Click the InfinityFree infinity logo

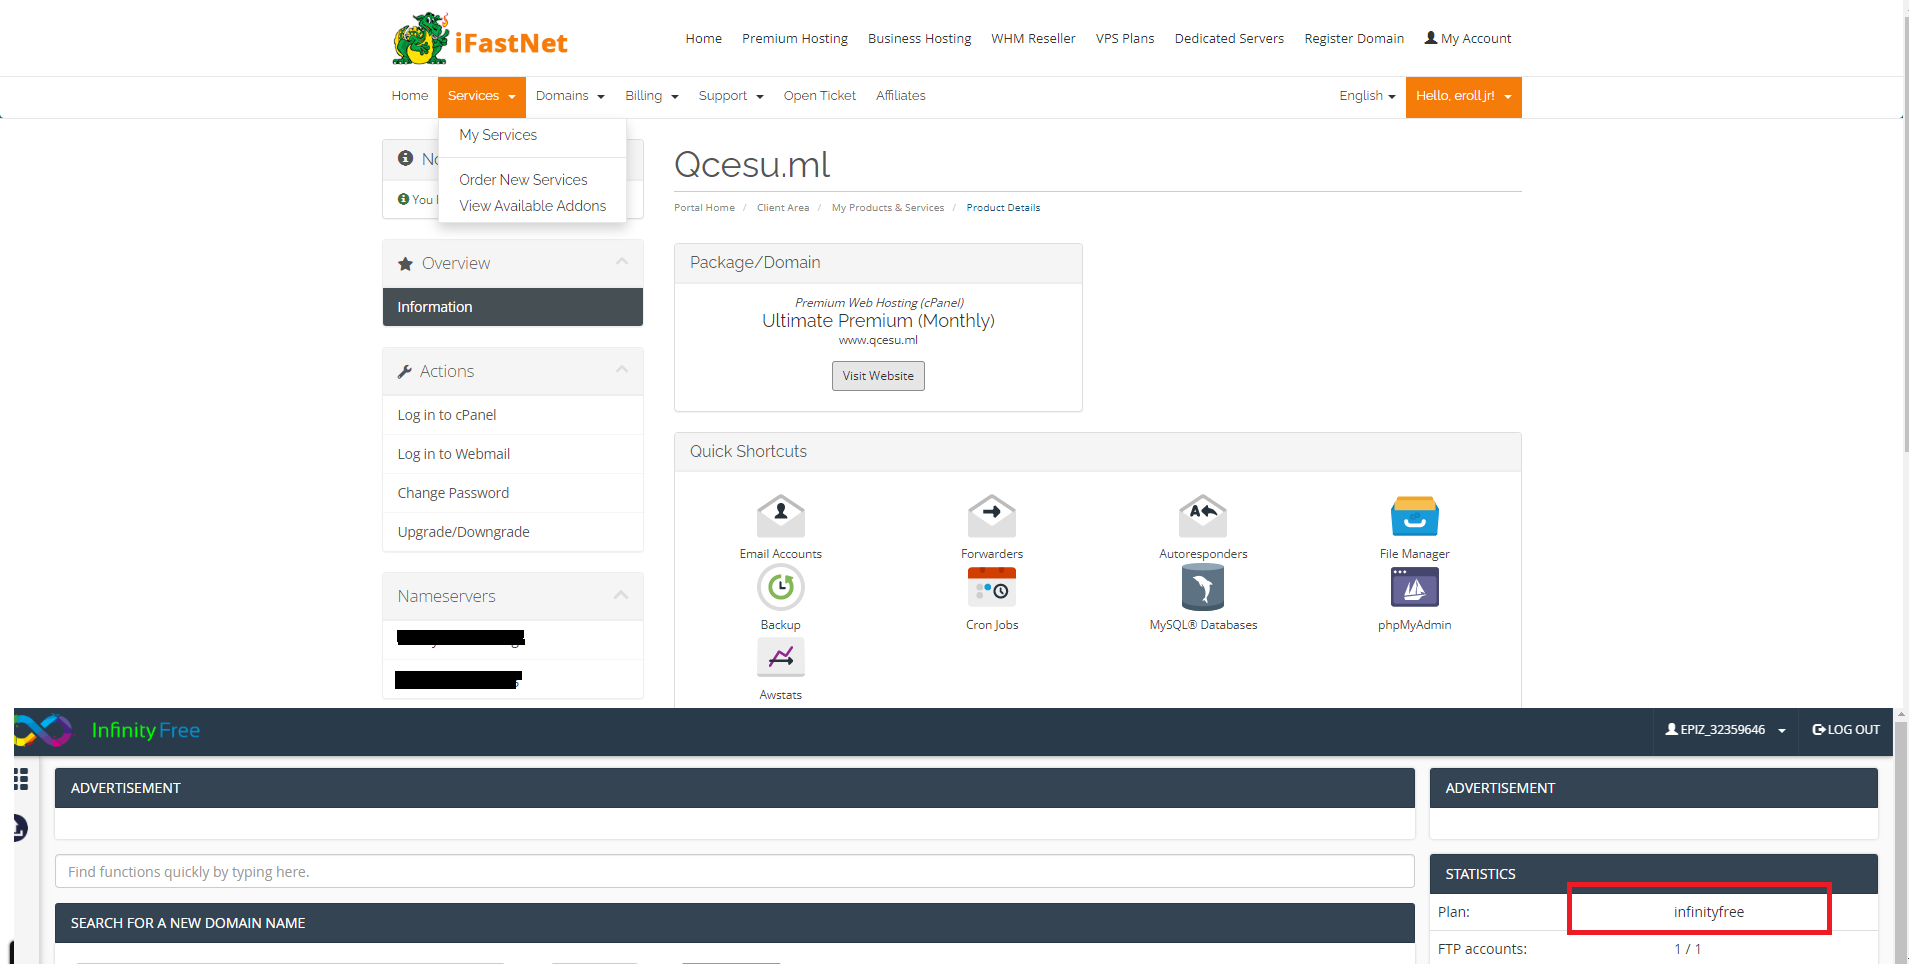tap(43, 731)
